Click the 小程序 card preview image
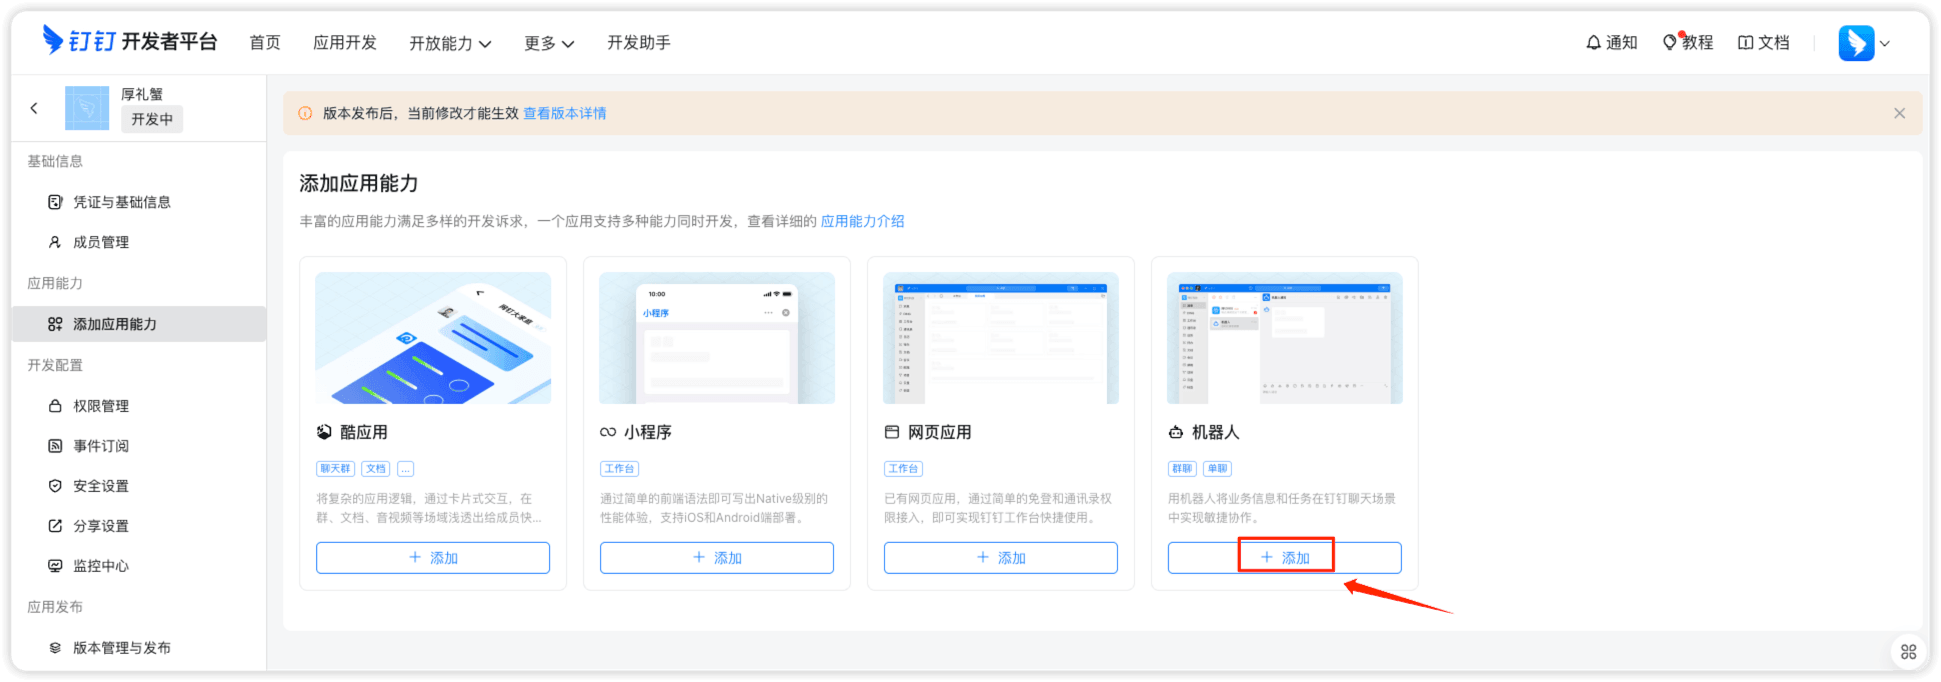 [x=717, y=338]
